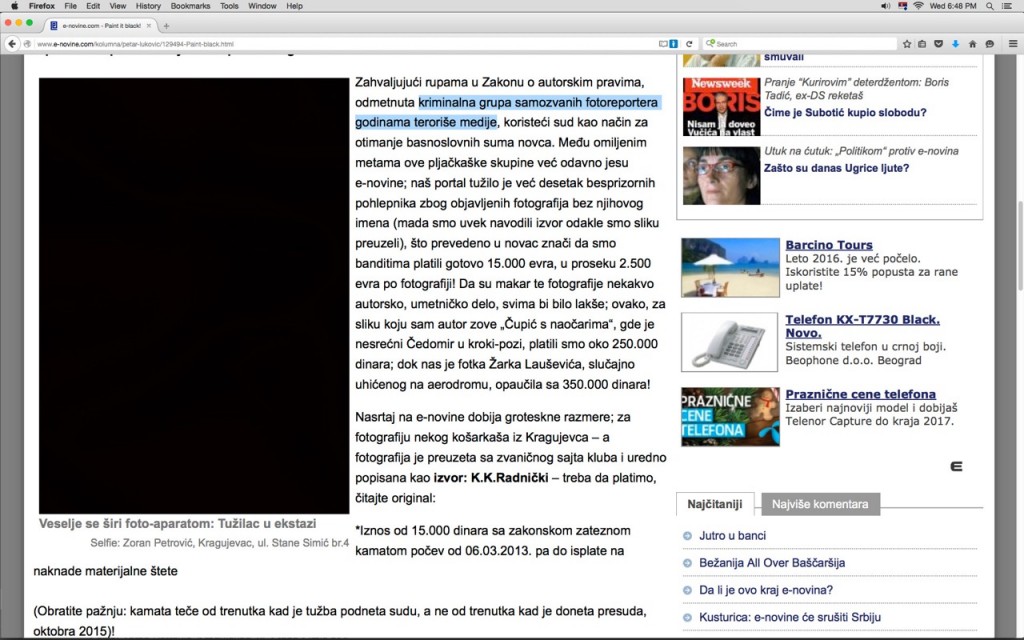The width and height of the screenshot is (1024, 640).
Task: Switch to the Najviše komentara tab
Action: [820, 504]
